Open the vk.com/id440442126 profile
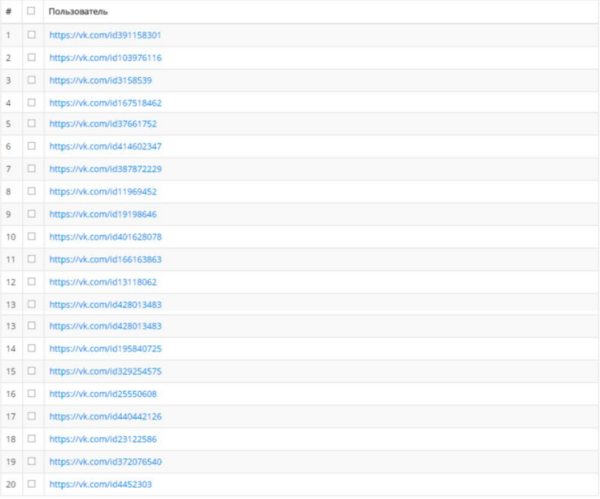Screen dimensions: 600x499 pos(105,416)
